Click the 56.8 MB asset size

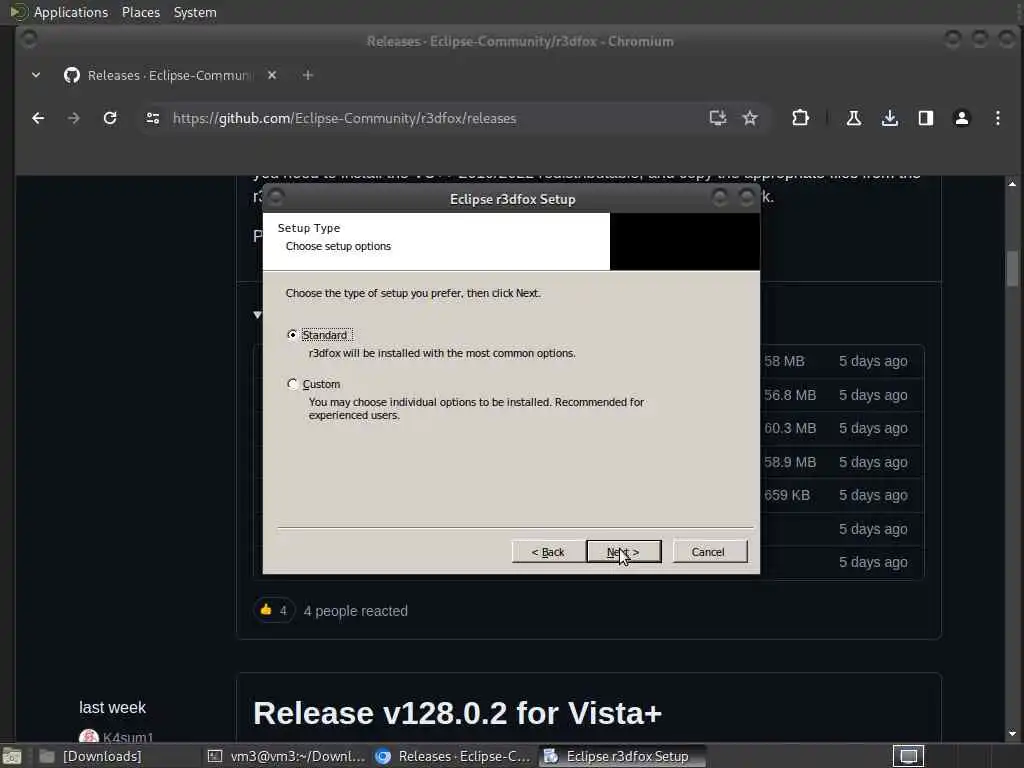[x=790, y=394]
